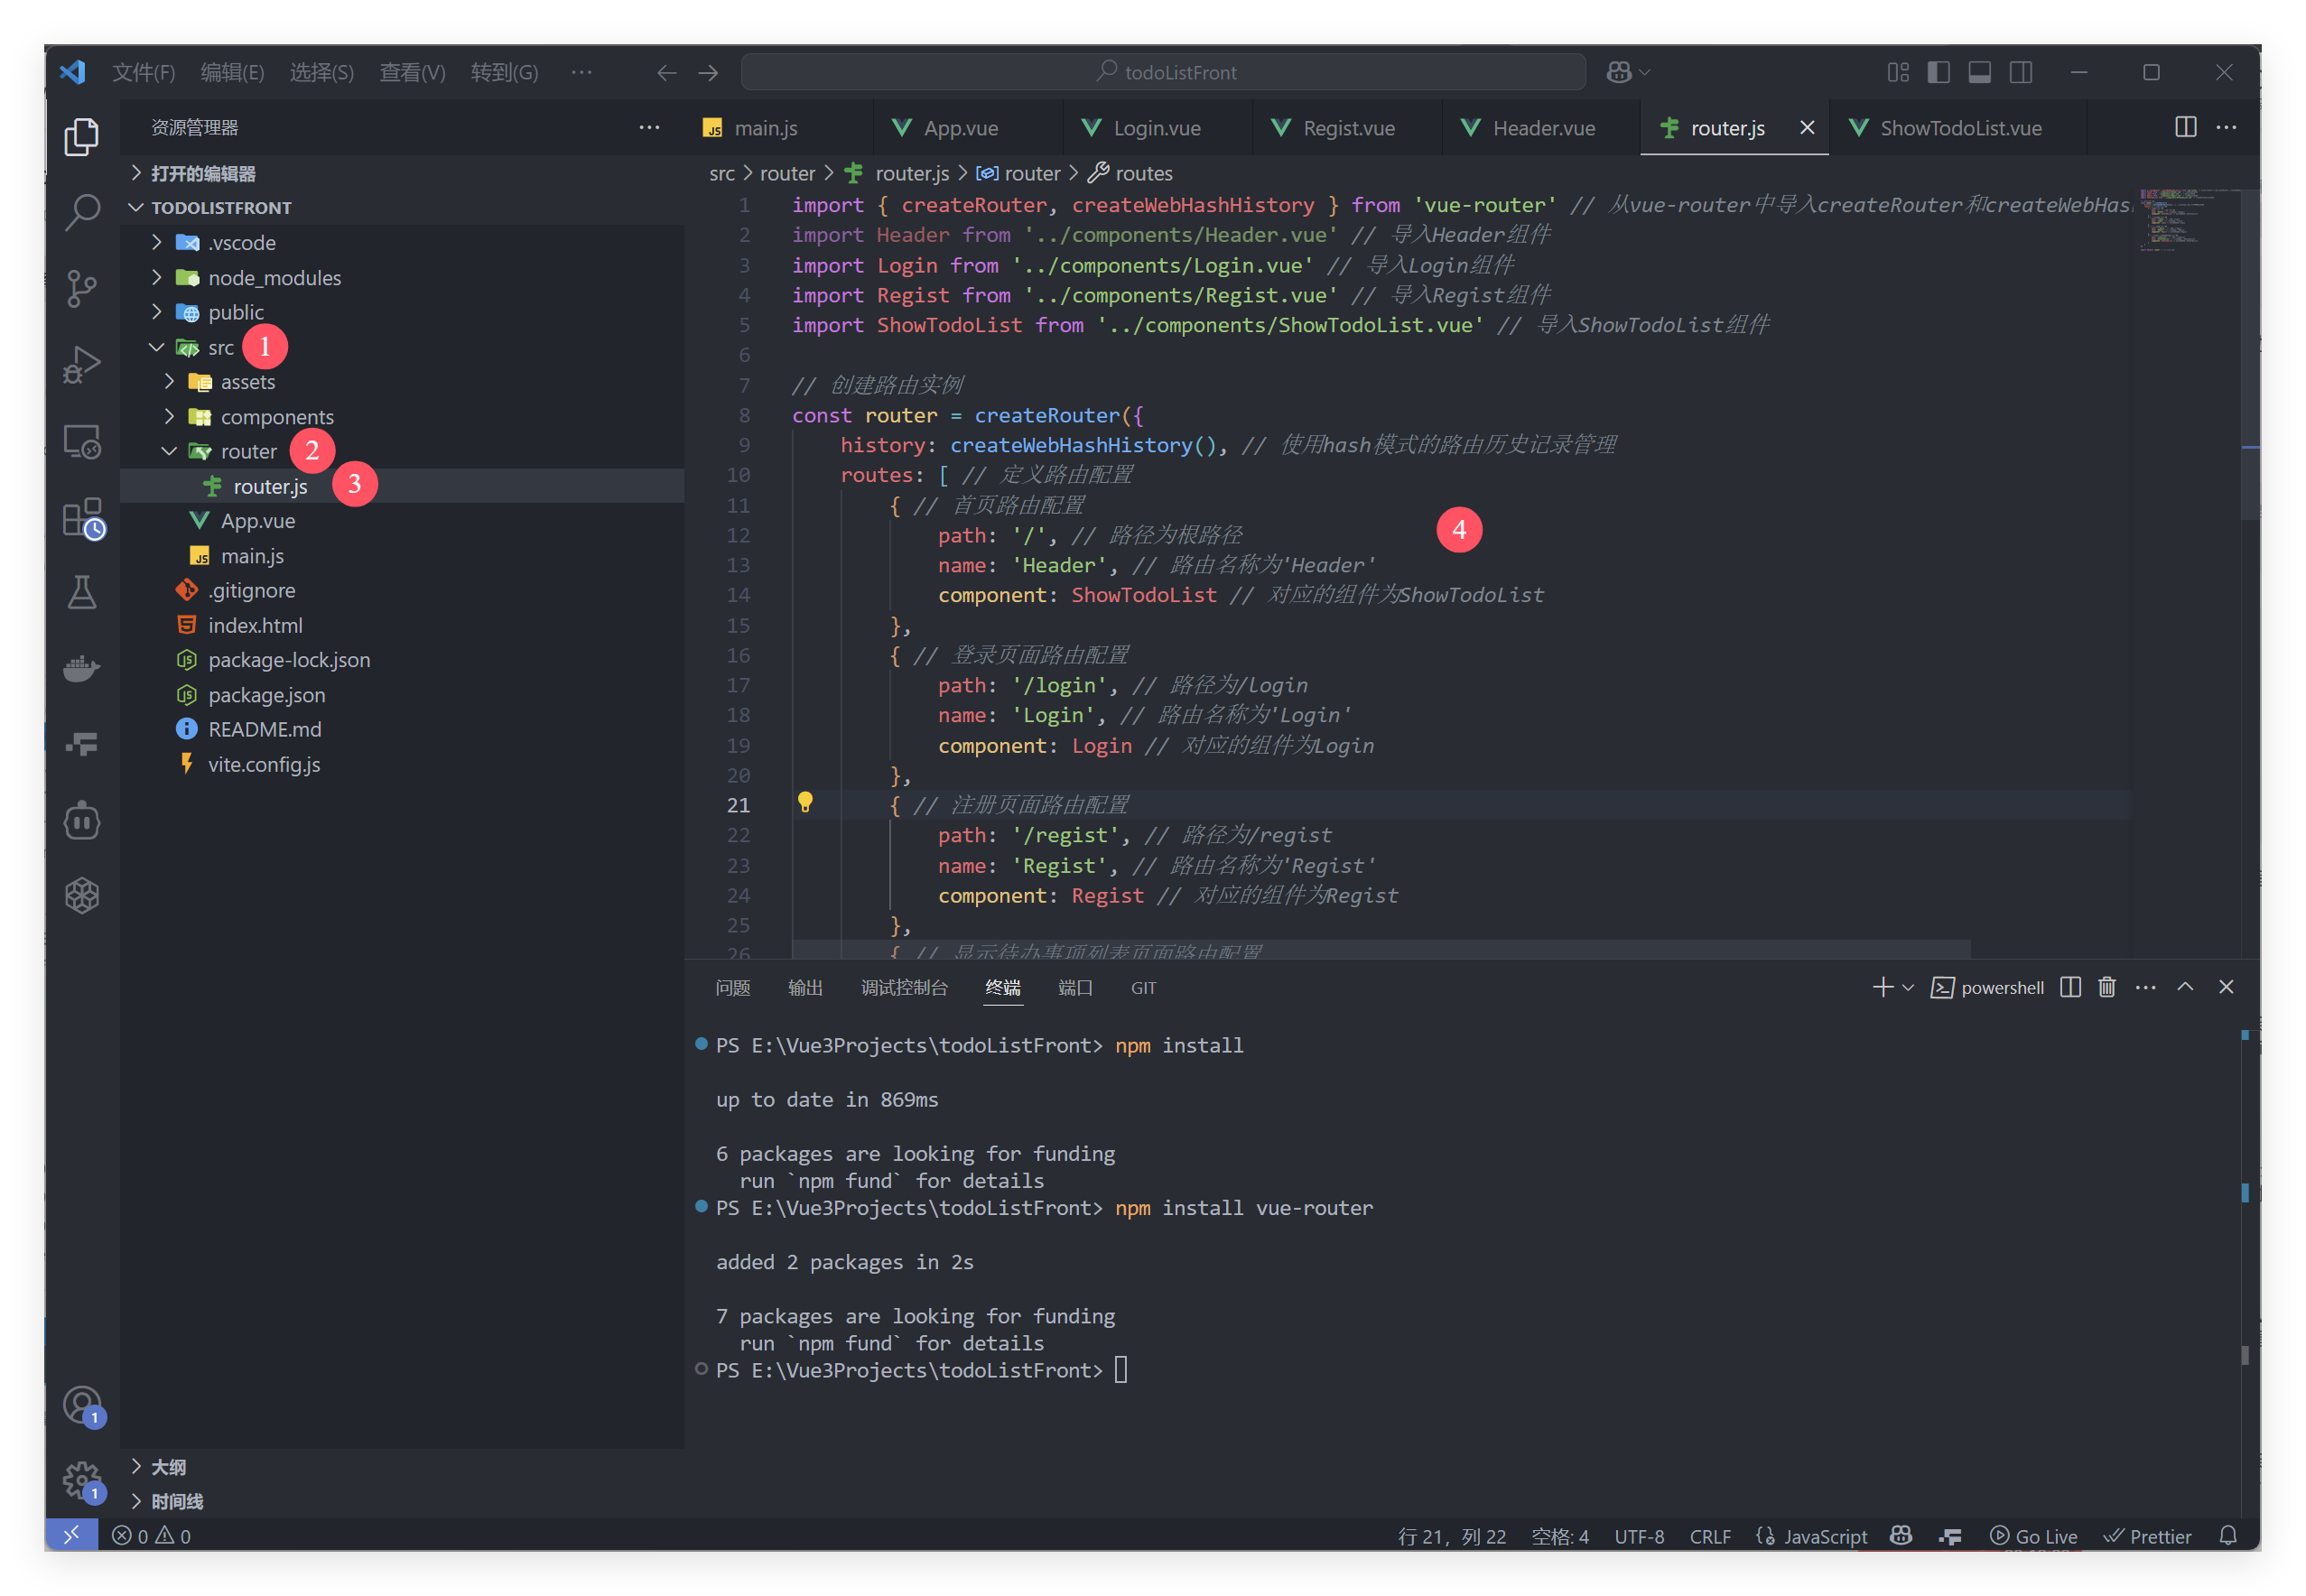Click the Copilot icon in title bar

tap(1619, 72)
